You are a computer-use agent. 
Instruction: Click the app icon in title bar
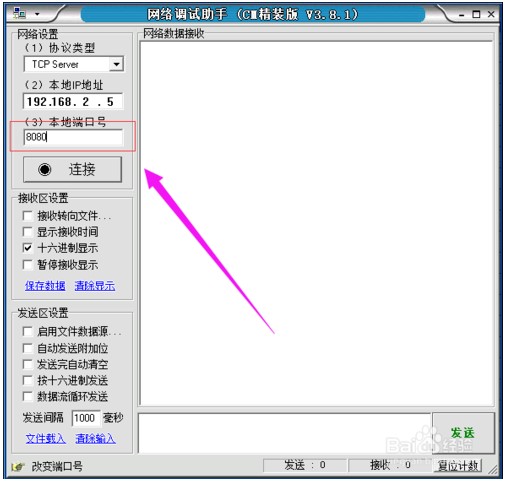(19, 14)
